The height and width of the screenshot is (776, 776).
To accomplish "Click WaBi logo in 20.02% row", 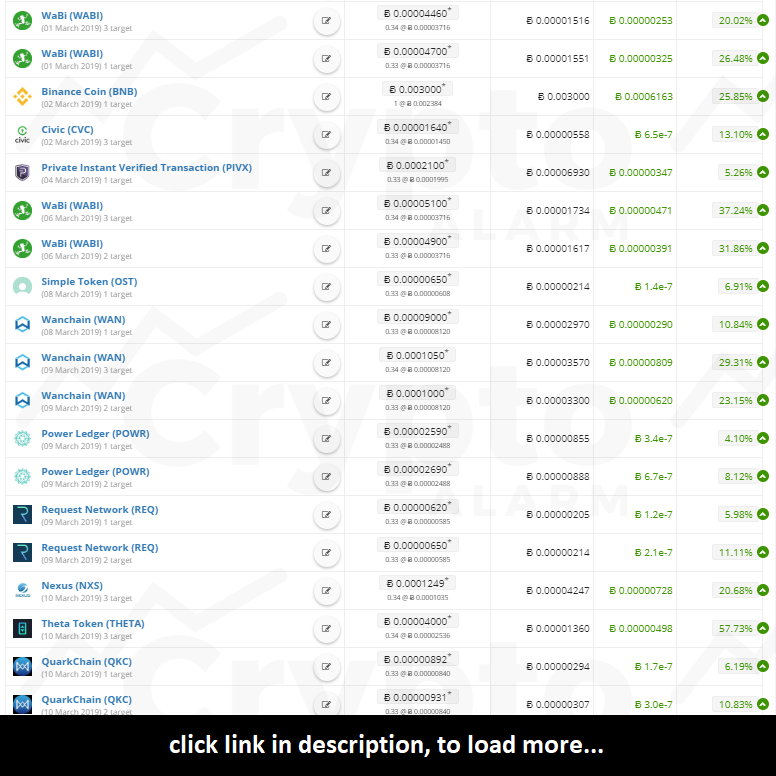I will tap(22, 21).
